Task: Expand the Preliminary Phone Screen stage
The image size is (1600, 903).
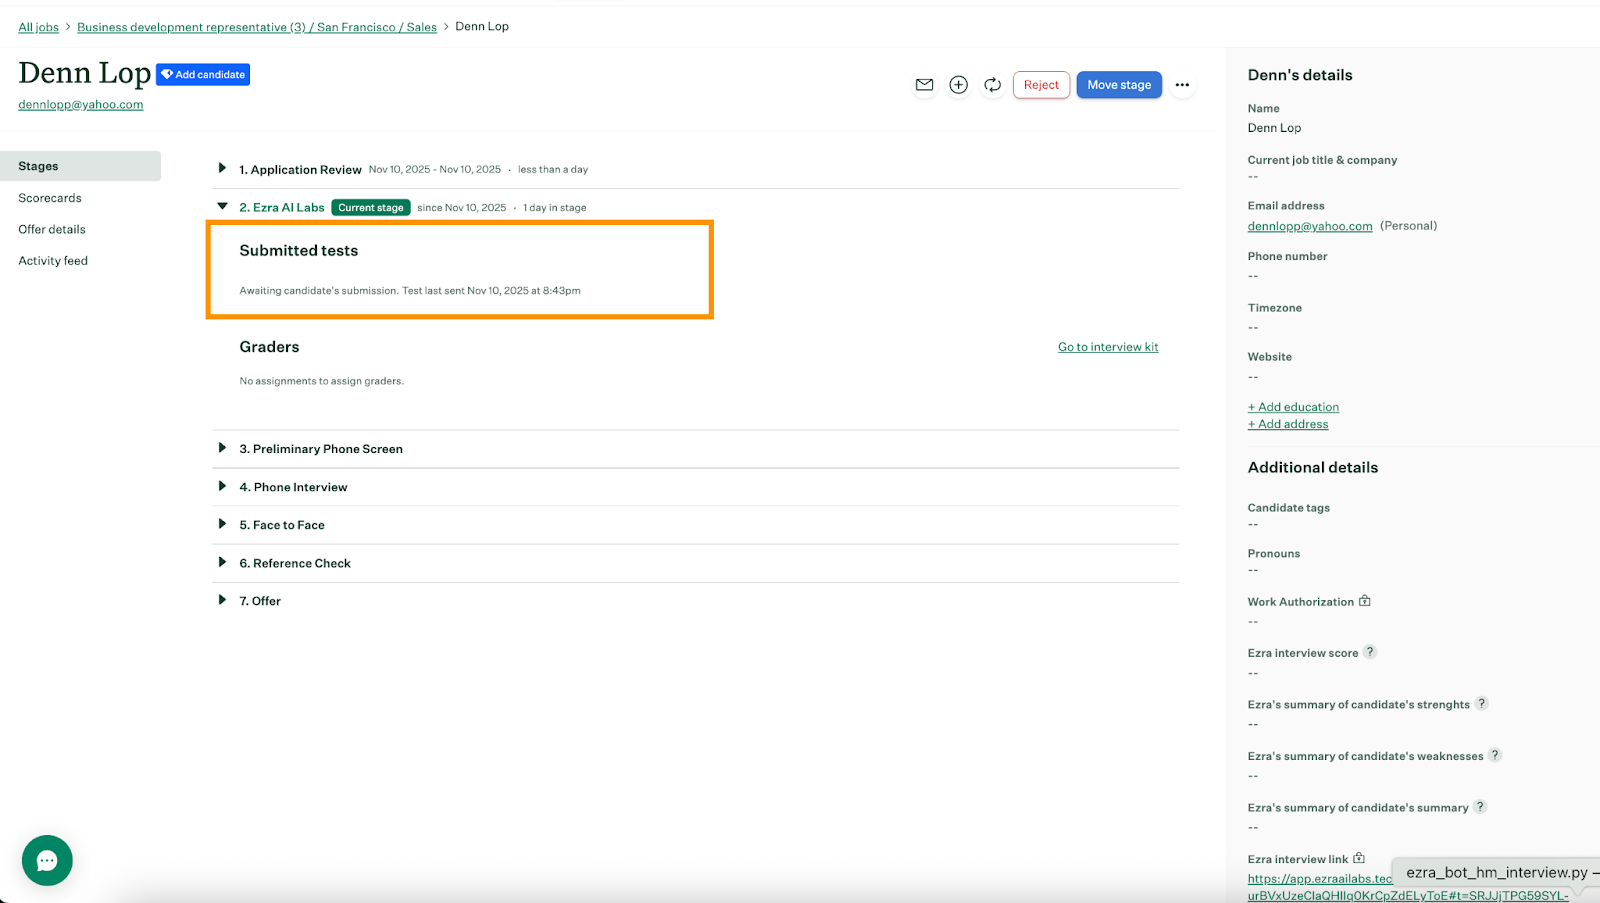Action: (222, 448)
